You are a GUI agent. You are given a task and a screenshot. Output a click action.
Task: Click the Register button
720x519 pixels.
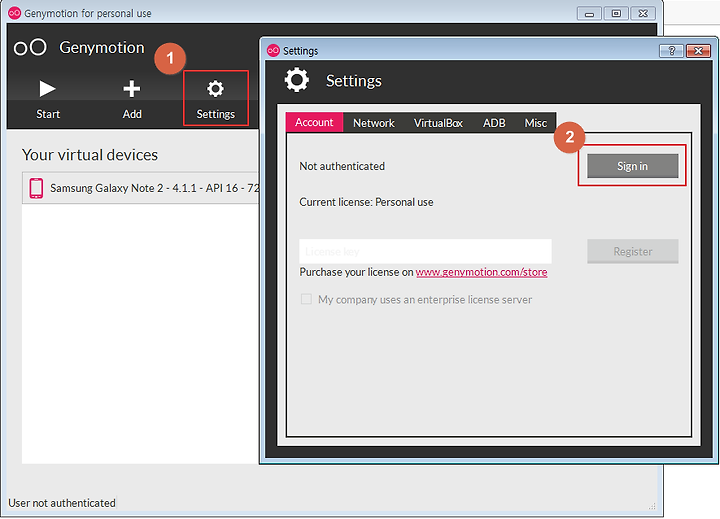[x=632, y=251]
